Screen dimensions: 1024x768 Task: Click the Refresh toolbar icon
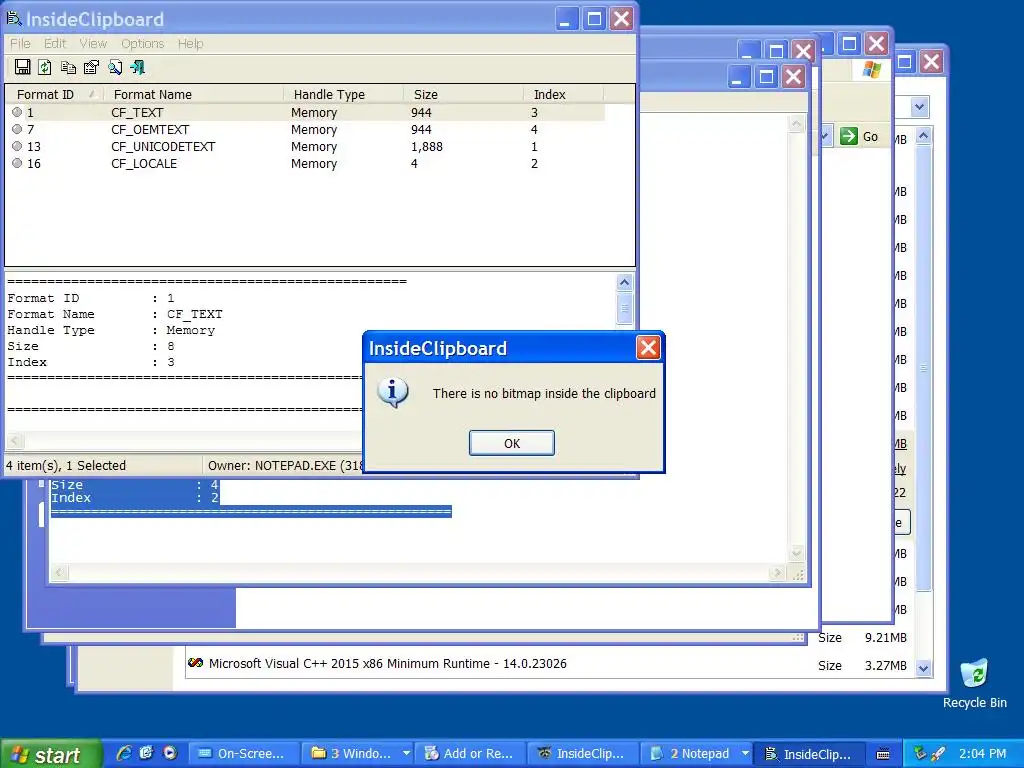coord(45,67)
